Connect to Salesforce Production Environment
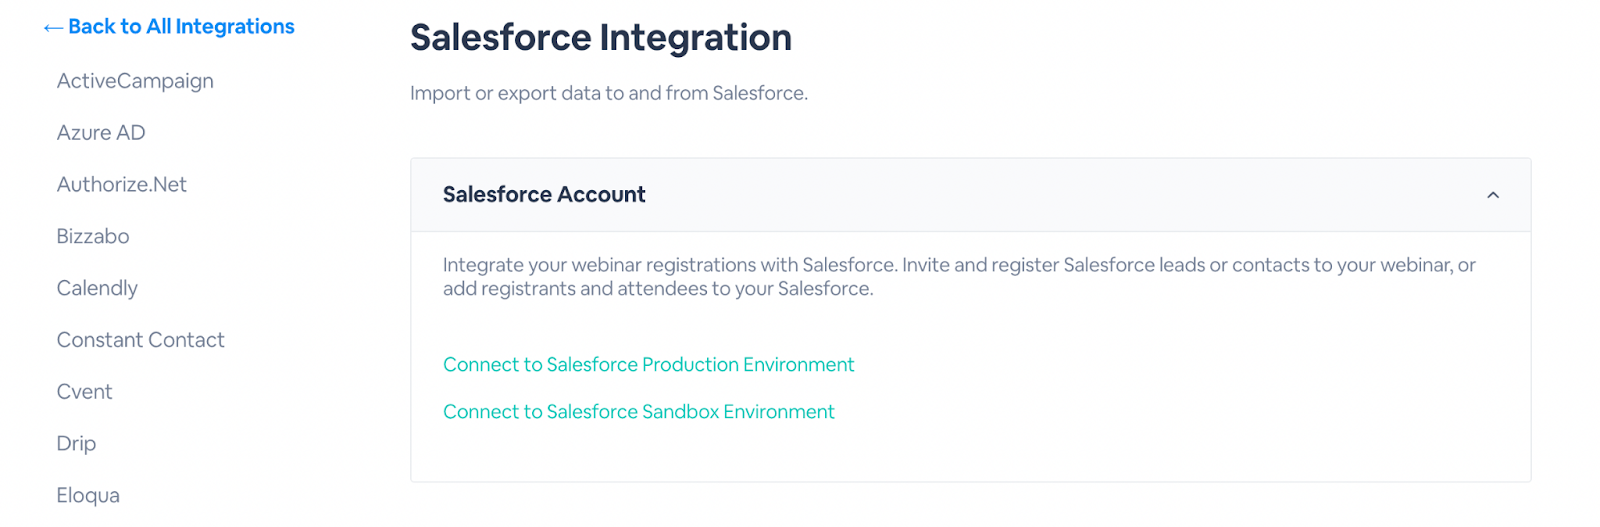This screenshot has width=1600, height=527. [648, 365]
